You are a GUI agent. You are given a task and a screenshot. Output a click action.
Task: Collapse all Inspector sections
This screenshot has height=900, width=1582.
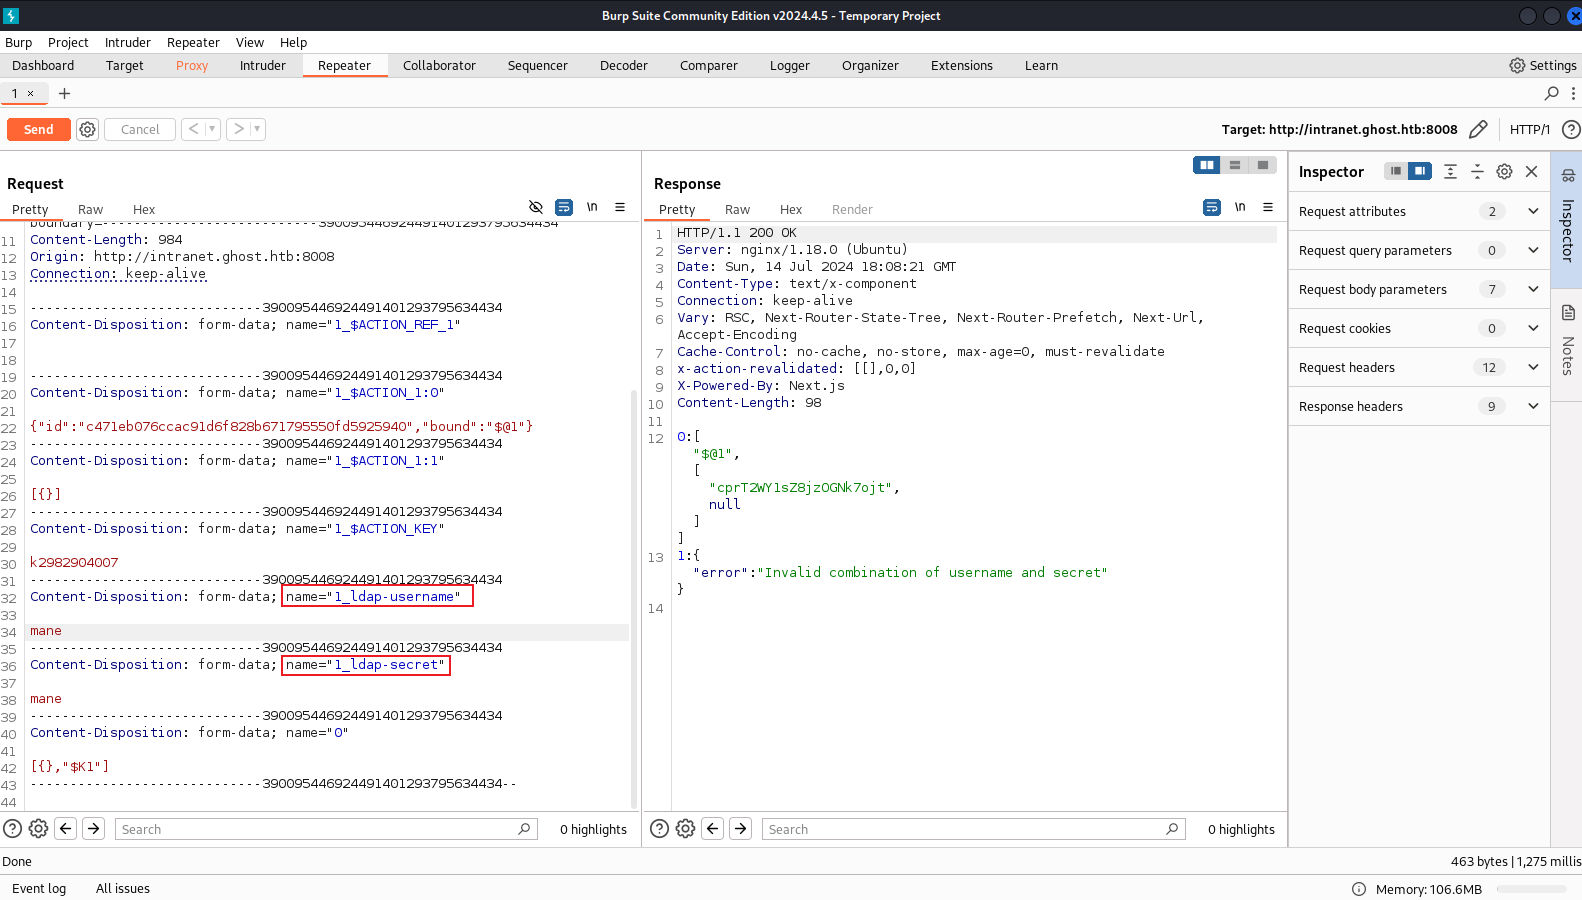point(1477,171)
